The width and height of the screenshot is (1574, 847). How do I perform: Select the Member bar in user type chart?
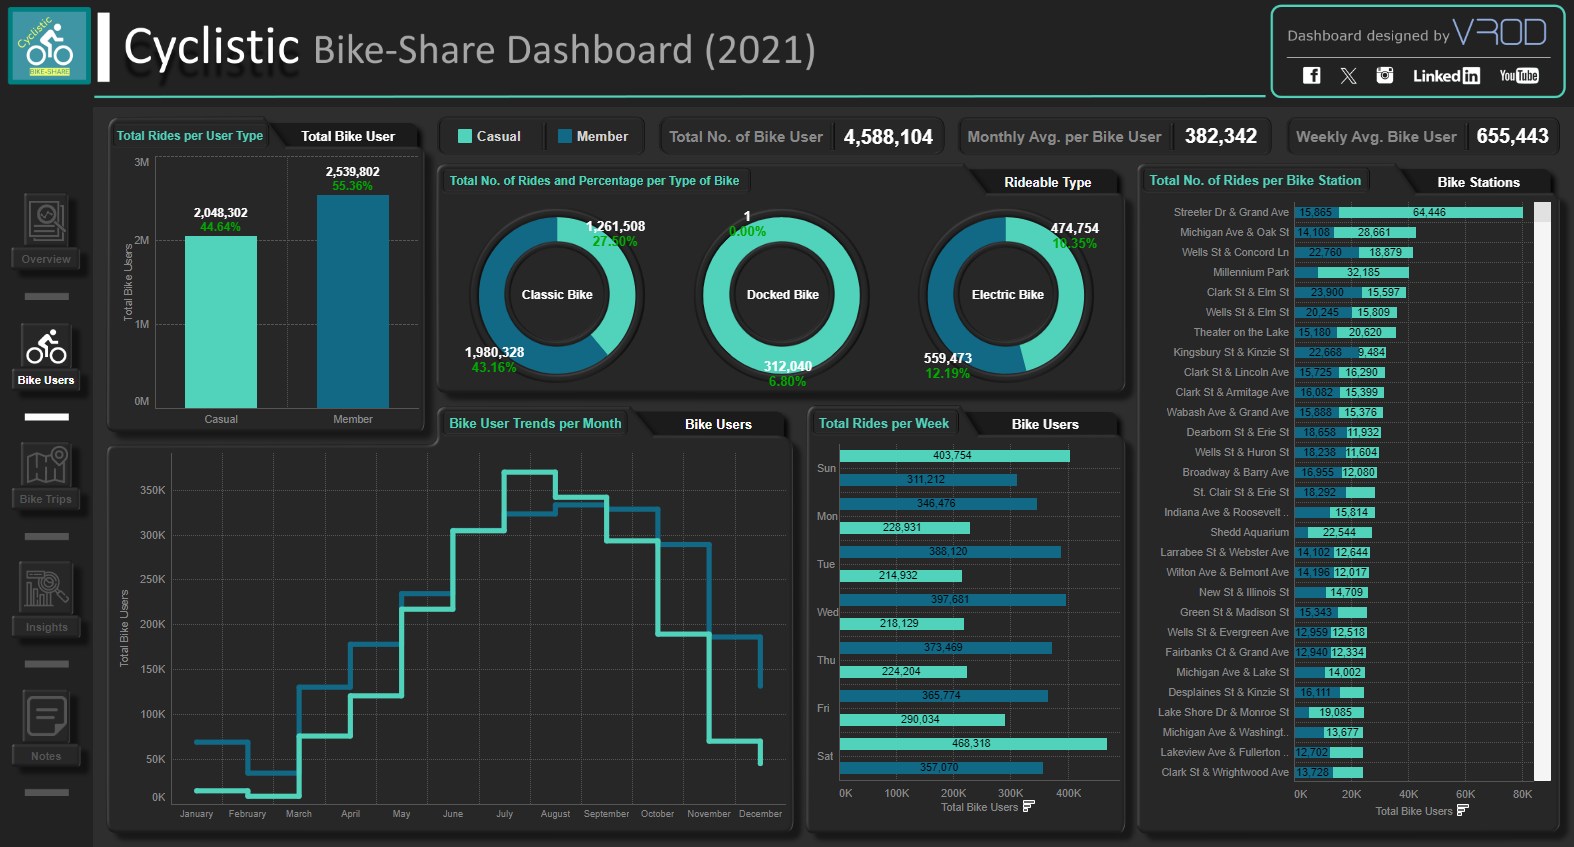(x=353, y=301)
